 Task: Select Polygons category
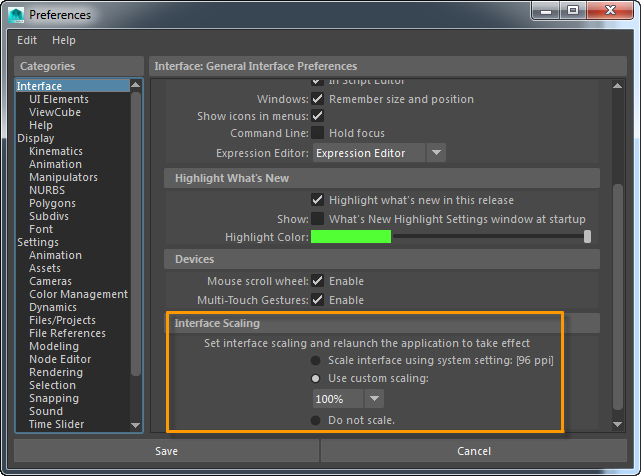pos(52,203)
